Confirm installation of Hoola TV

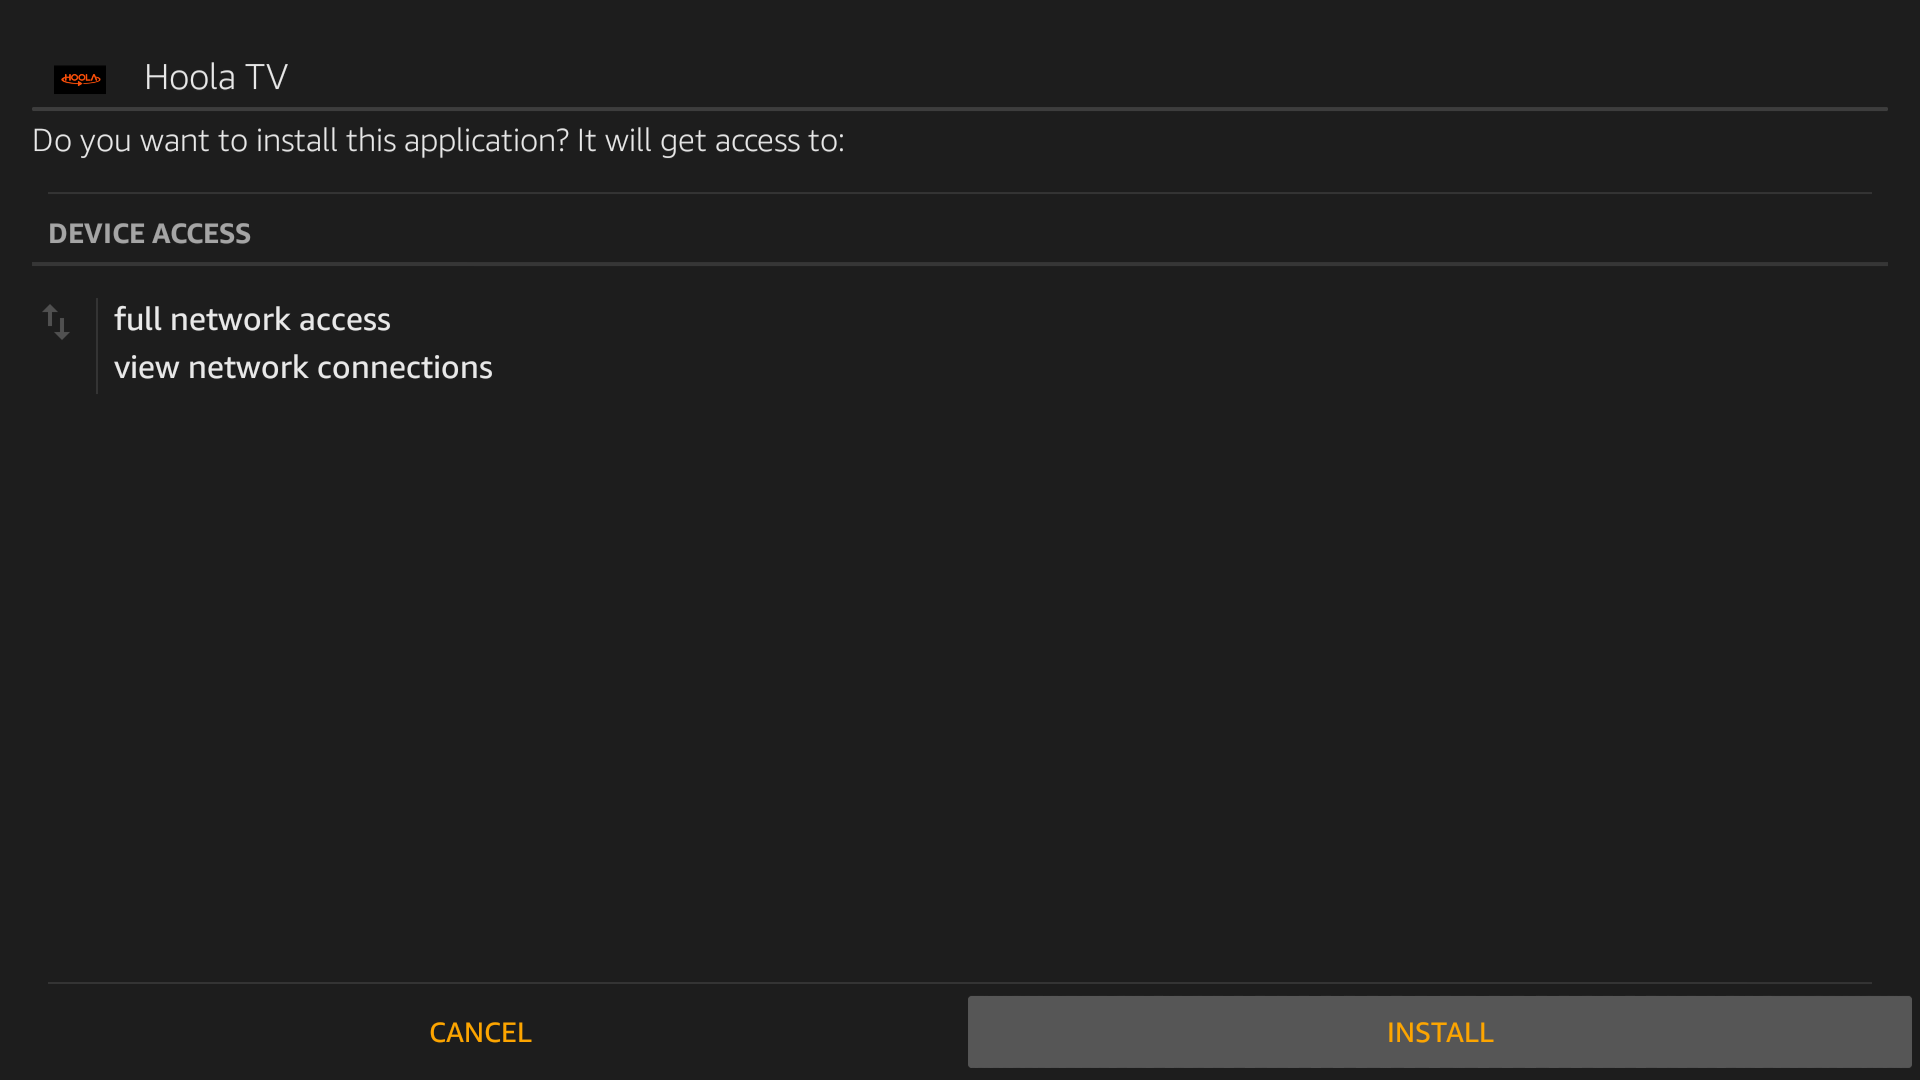pyautogui.click(x=1439, y=1032)
